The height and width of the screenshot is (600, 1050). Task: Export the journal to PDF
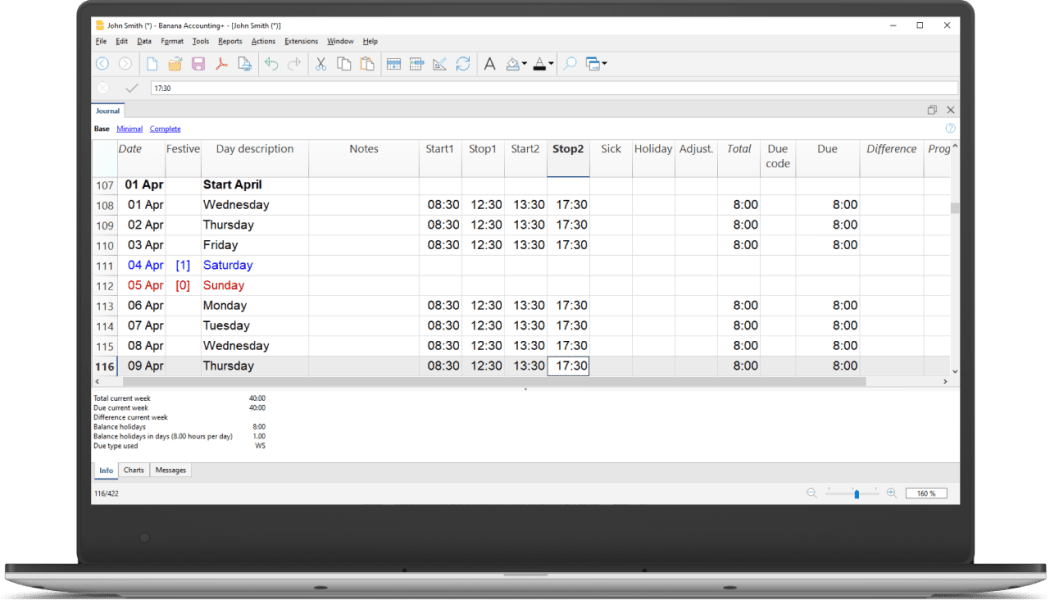222,63
